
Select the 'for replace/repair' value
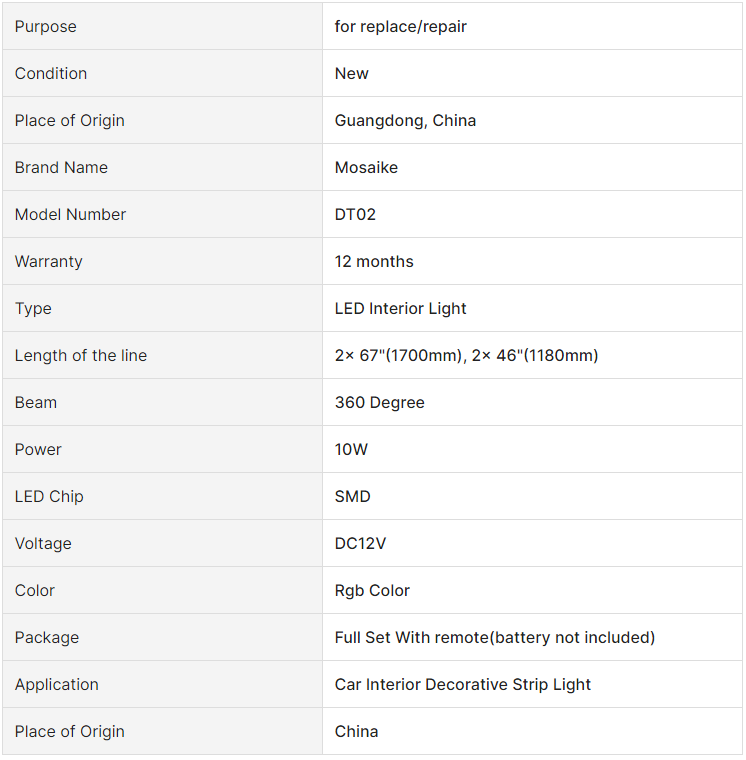[x=400, y=26]
